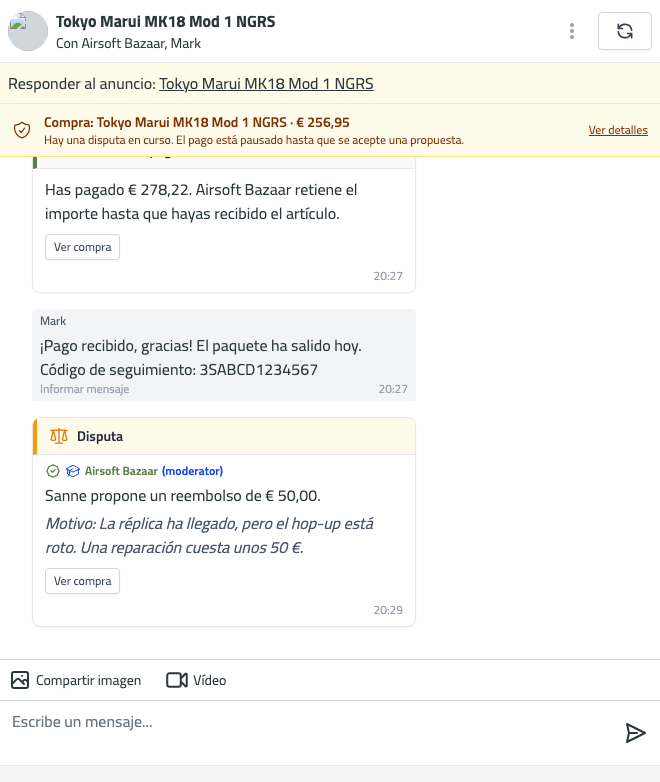Click the 'Con Airsoft Bazaar, Mark' subtitle
This screenshot has height=782, width=660.
coord(128,43)
